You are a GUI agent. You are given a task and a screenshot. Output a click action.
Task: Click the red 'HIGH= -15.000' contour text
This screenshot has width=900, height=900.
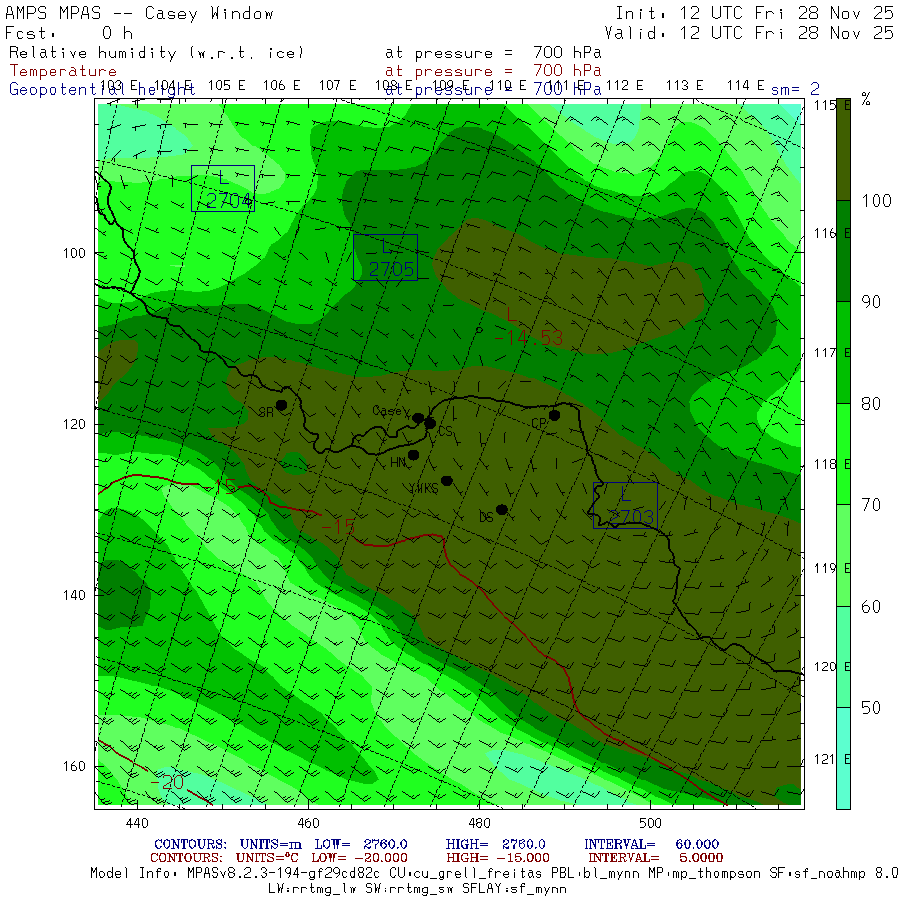[x=498, y=858]
